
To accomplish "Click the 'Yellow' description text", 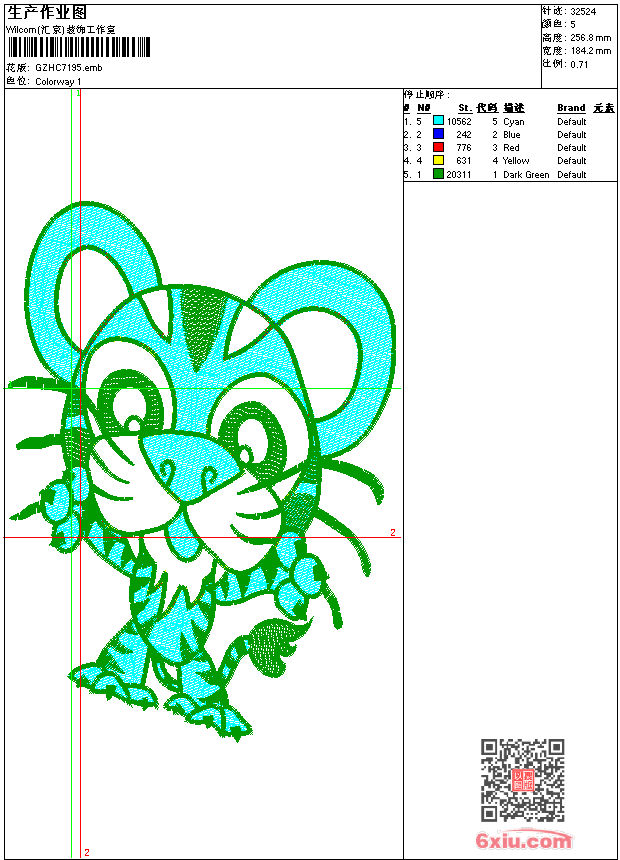I will coord(516,161).
